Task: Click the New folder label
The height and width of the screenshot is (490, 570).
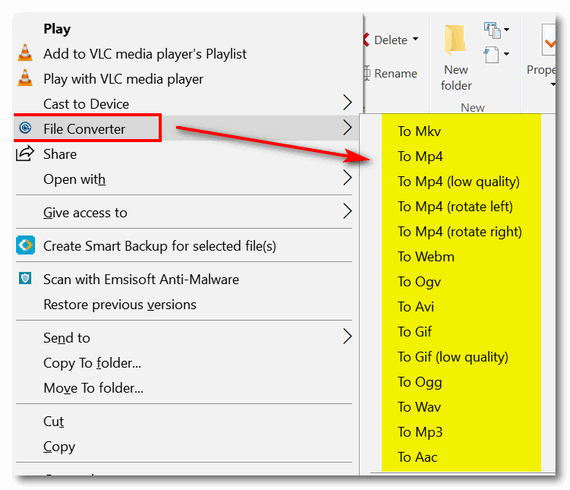Action: 456,77
